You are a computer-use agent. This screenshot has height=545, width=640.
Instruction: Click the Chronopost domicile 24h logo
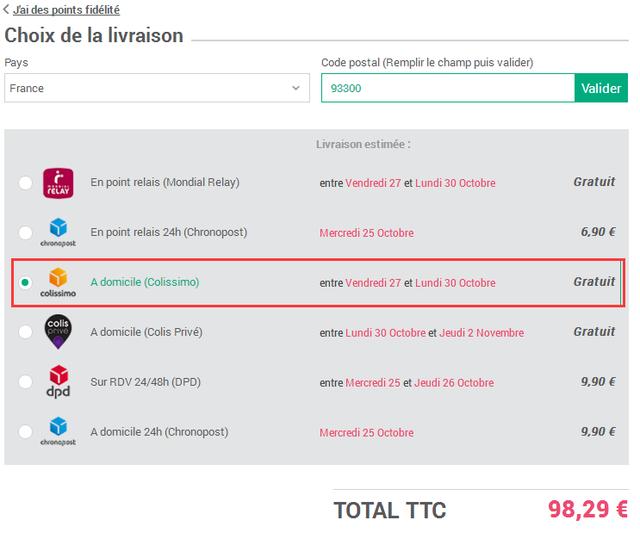pyautogui.click(x=58, y=432)
